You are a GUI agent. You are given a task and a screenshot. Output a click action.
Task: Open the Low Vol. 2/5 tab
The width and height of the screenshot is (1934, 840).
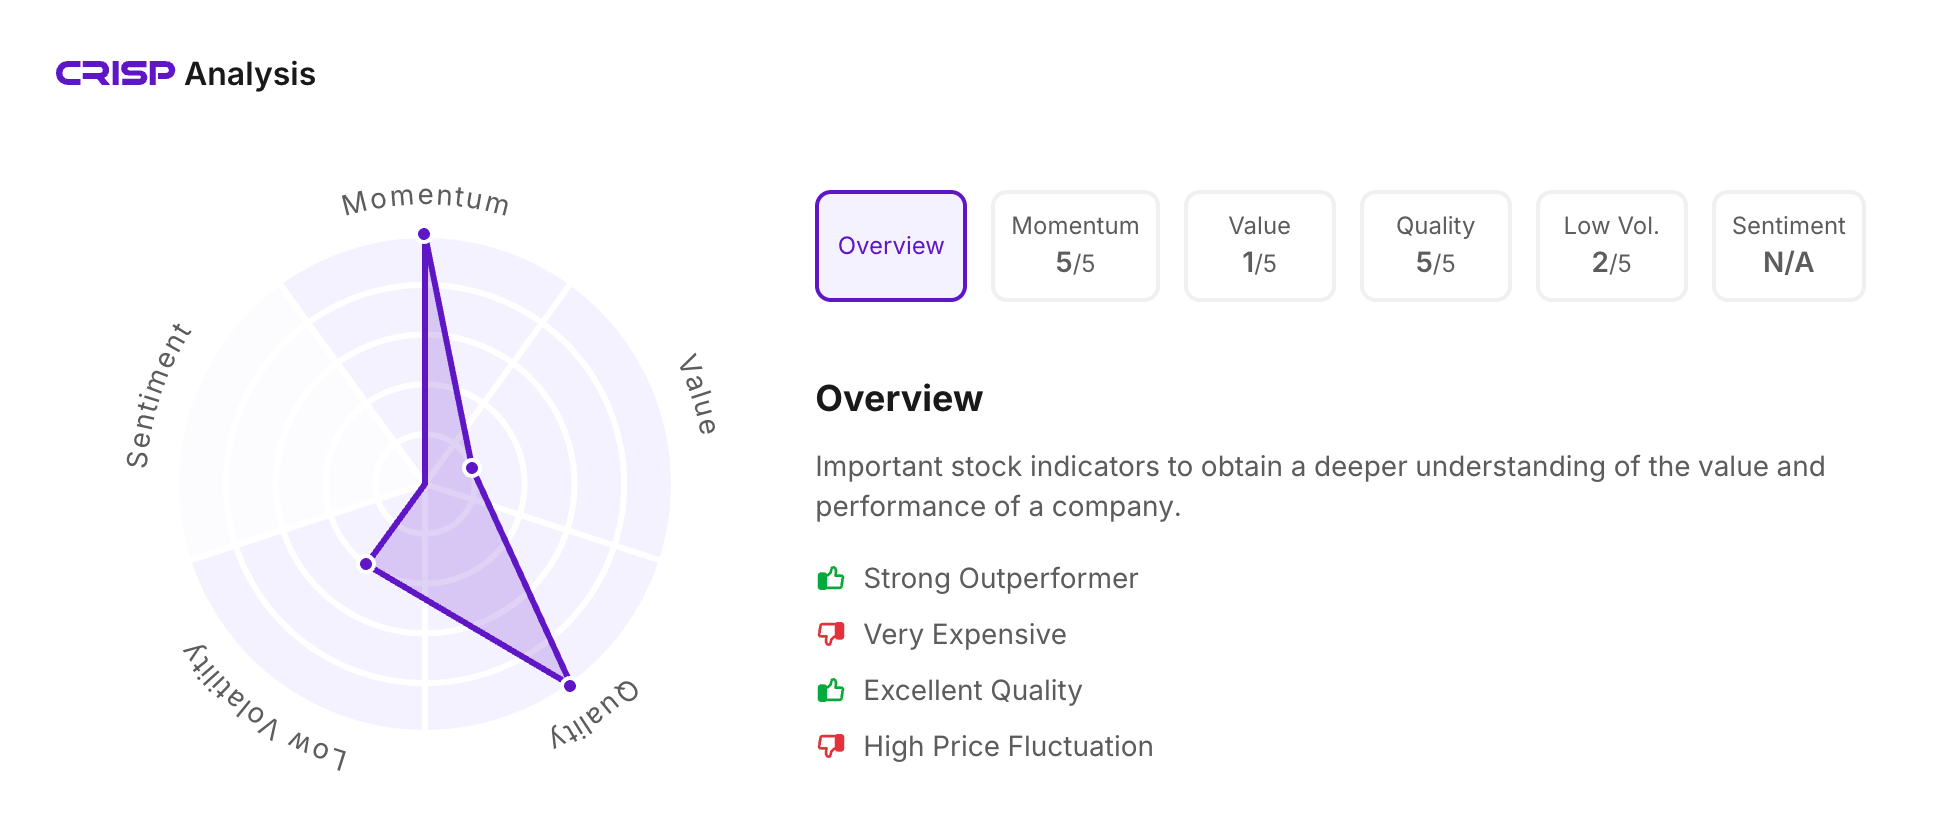[1611, 246]
